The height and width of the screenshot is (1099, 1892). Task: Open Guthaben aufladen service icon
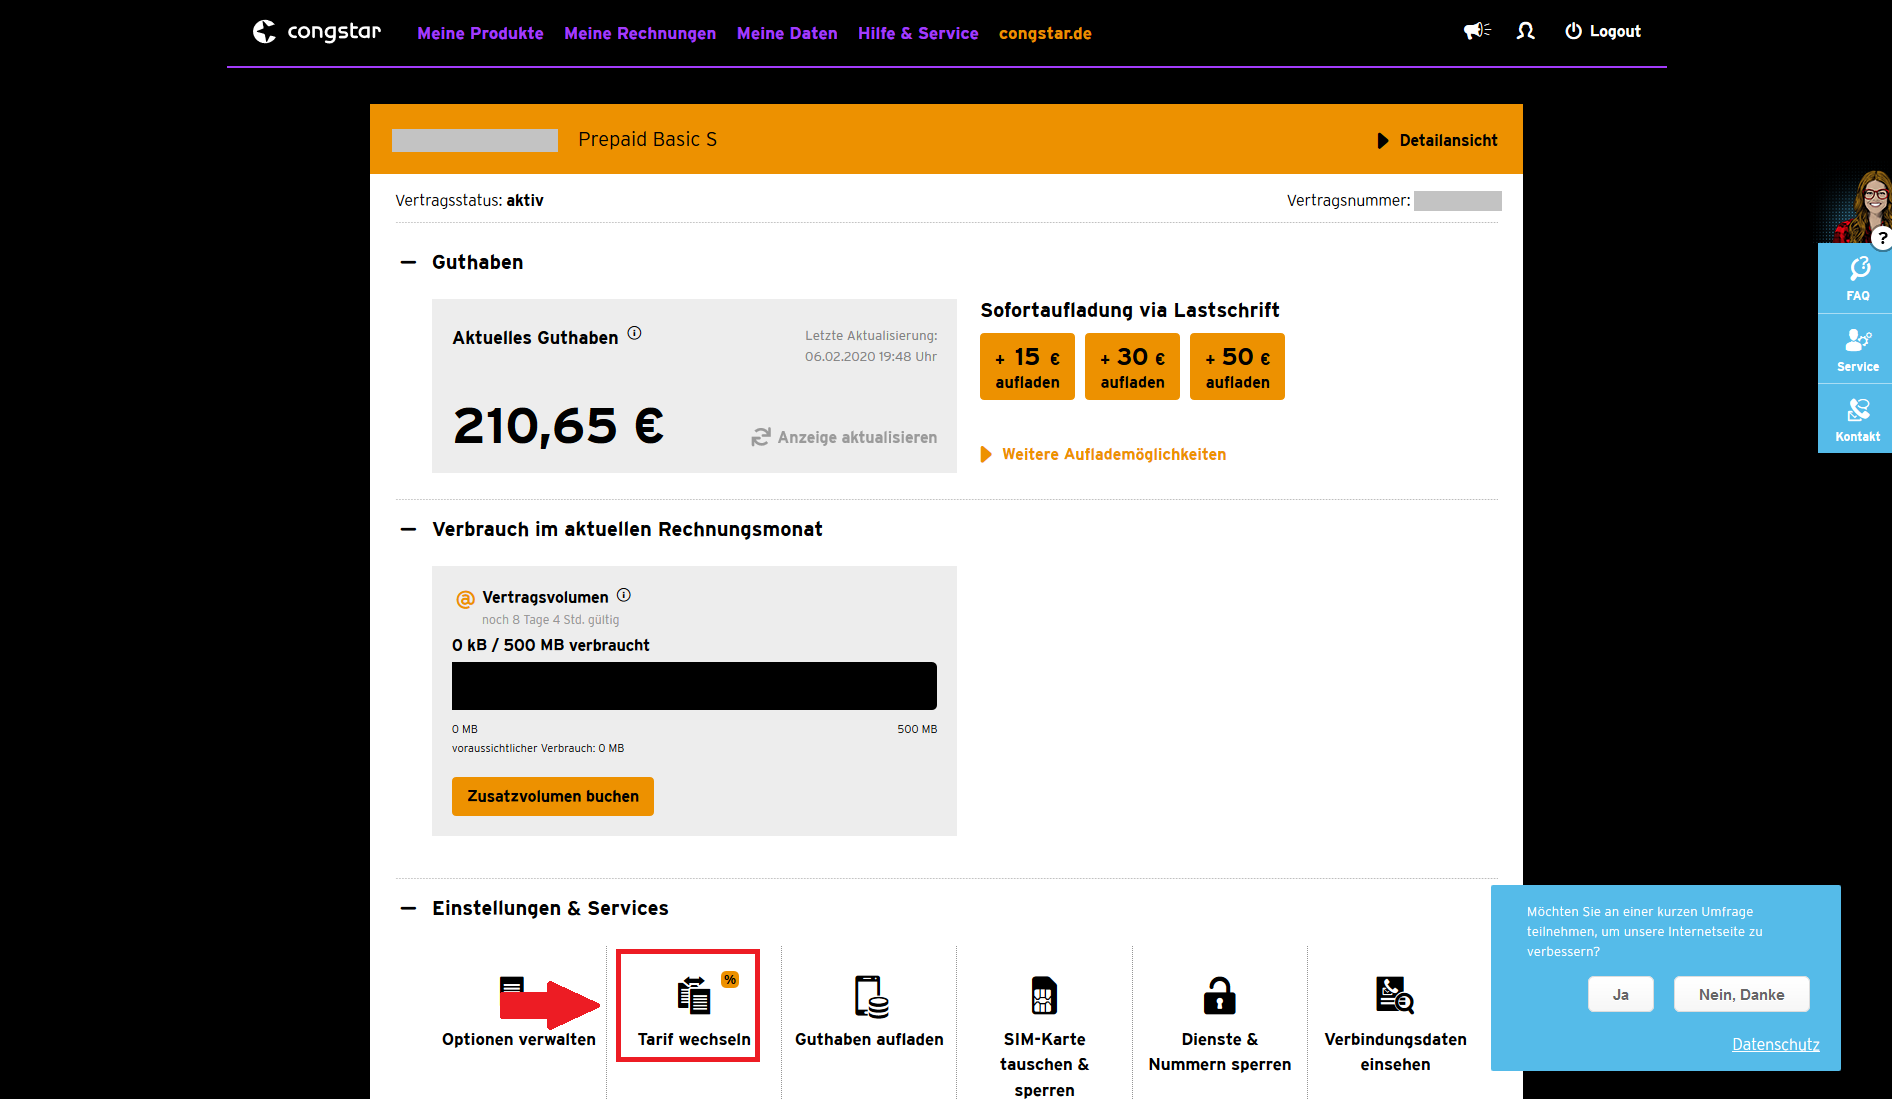870,996
